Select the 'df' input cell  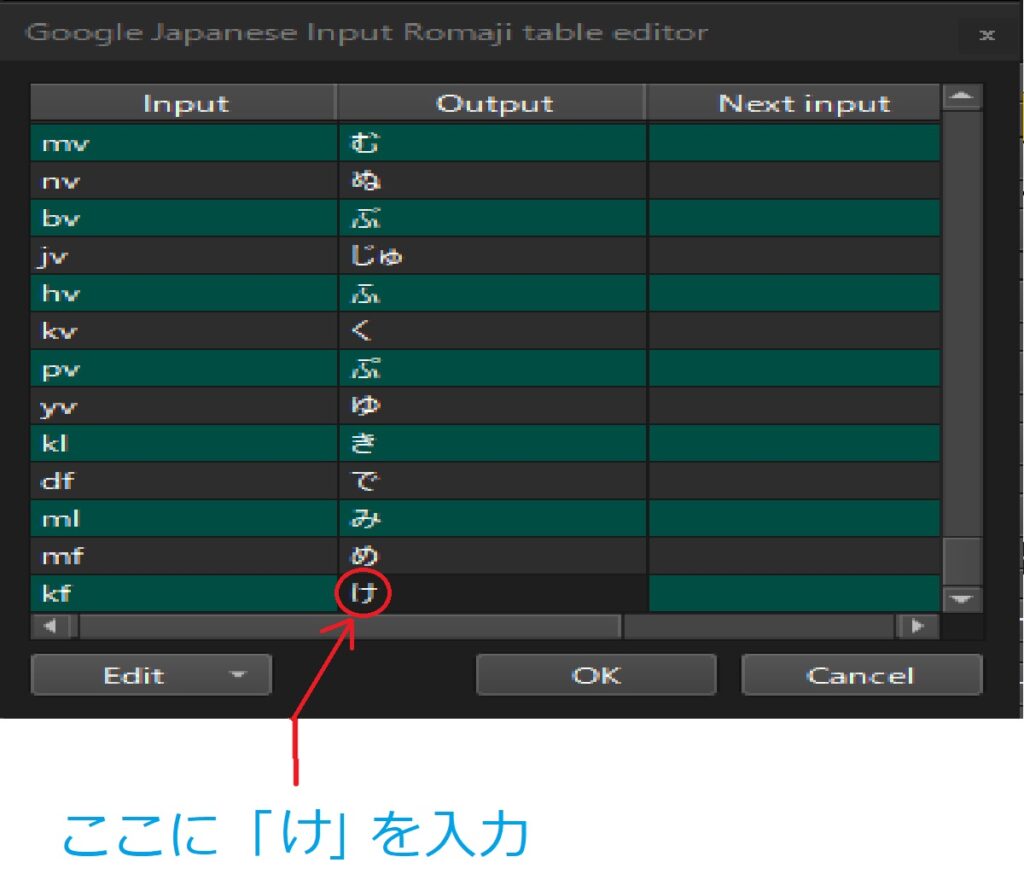[x=184, y=481]
